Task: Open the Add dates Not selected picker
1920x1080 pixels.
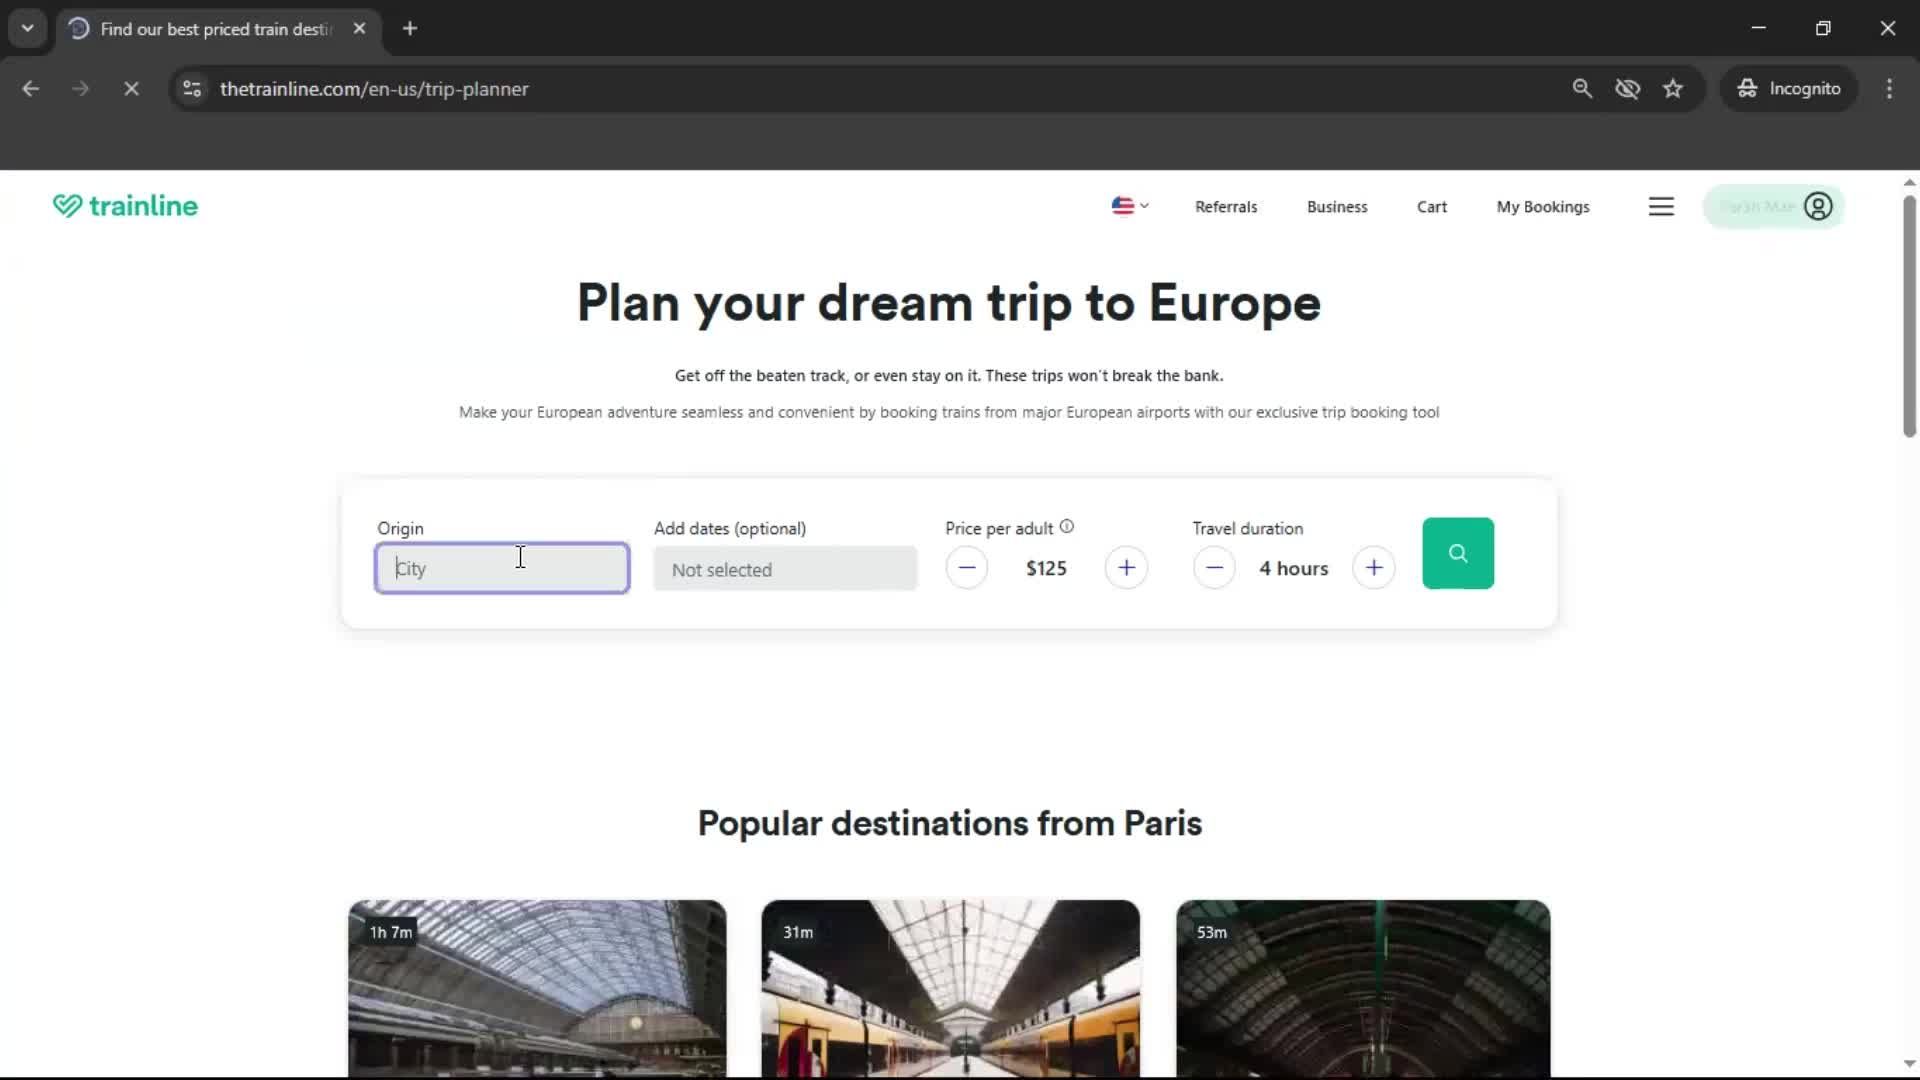Action: [x=785, y=569]
